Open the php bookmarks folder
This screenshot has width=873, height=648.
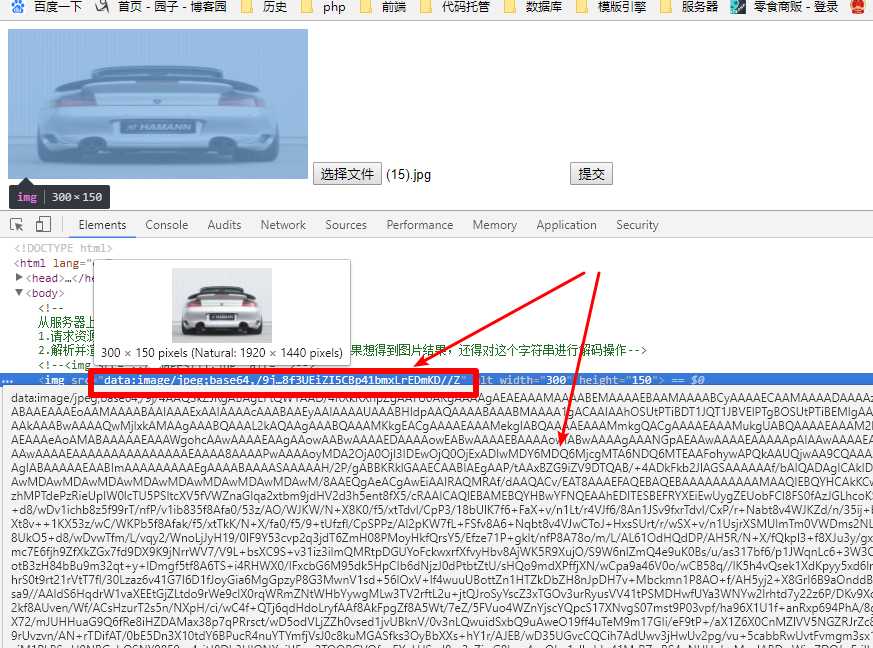323,7
